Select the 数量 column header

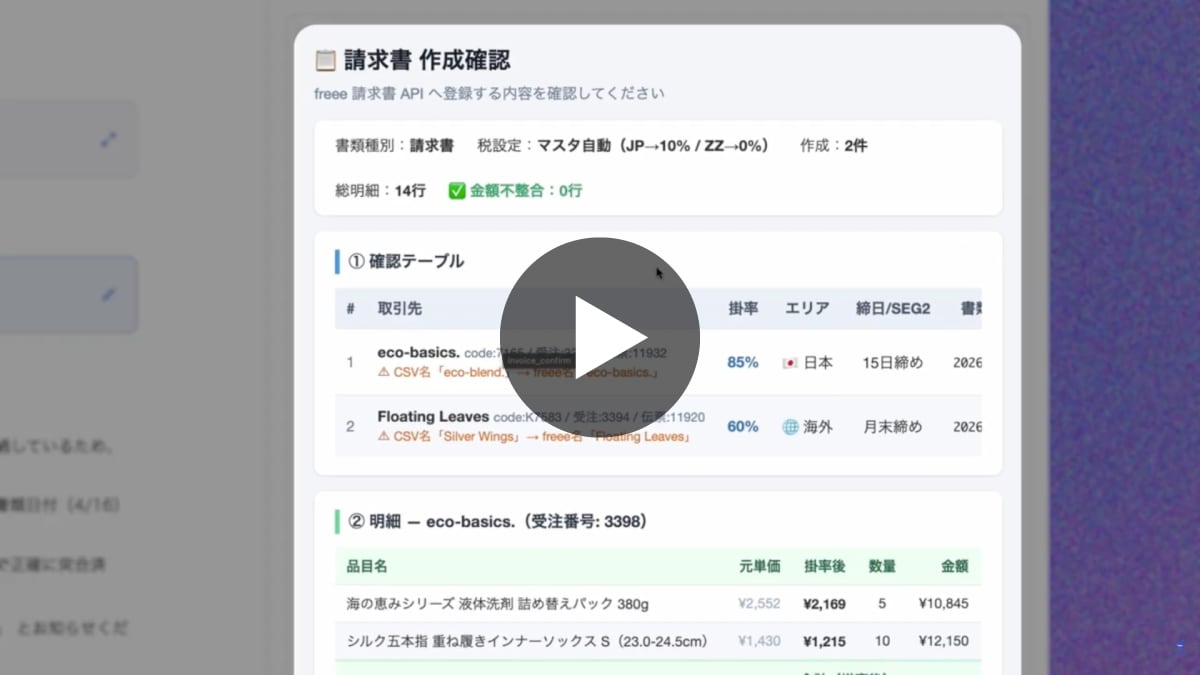882,566
